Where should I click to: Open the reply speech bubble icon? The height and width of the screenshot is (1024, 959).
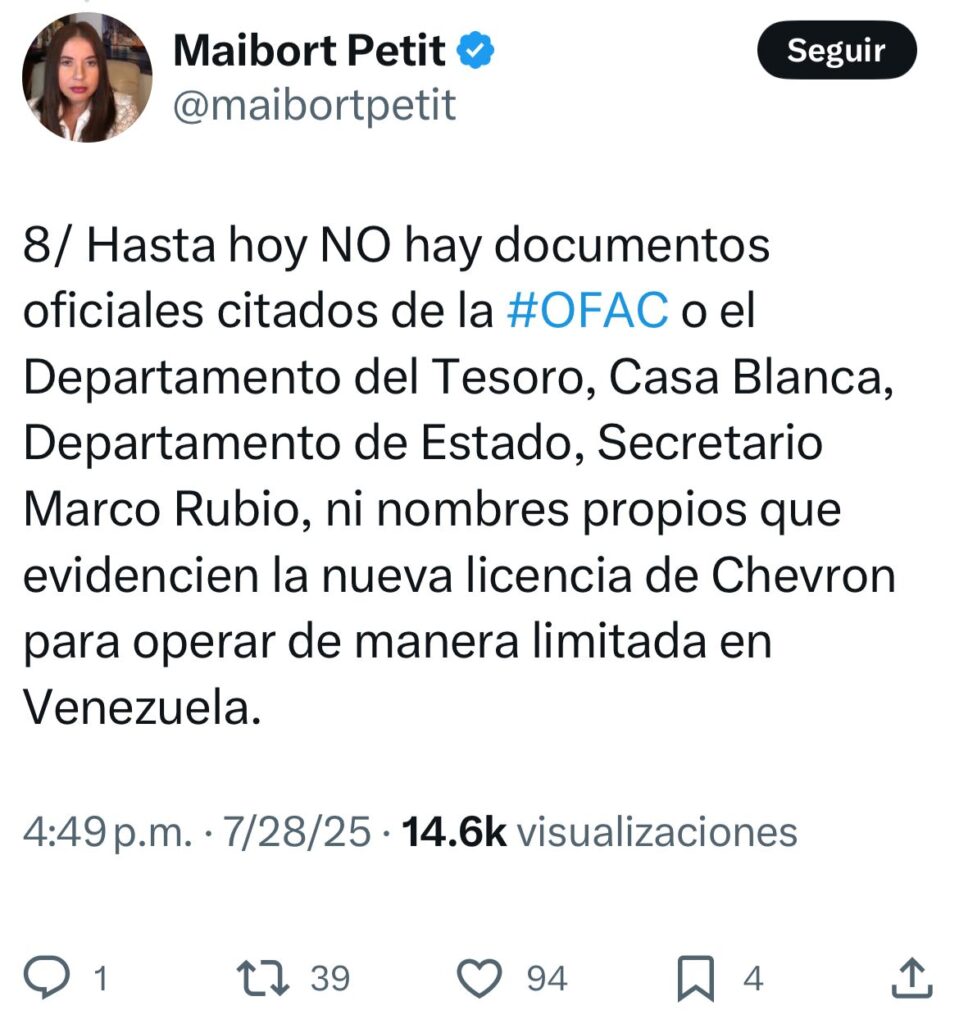coord(46,977)
